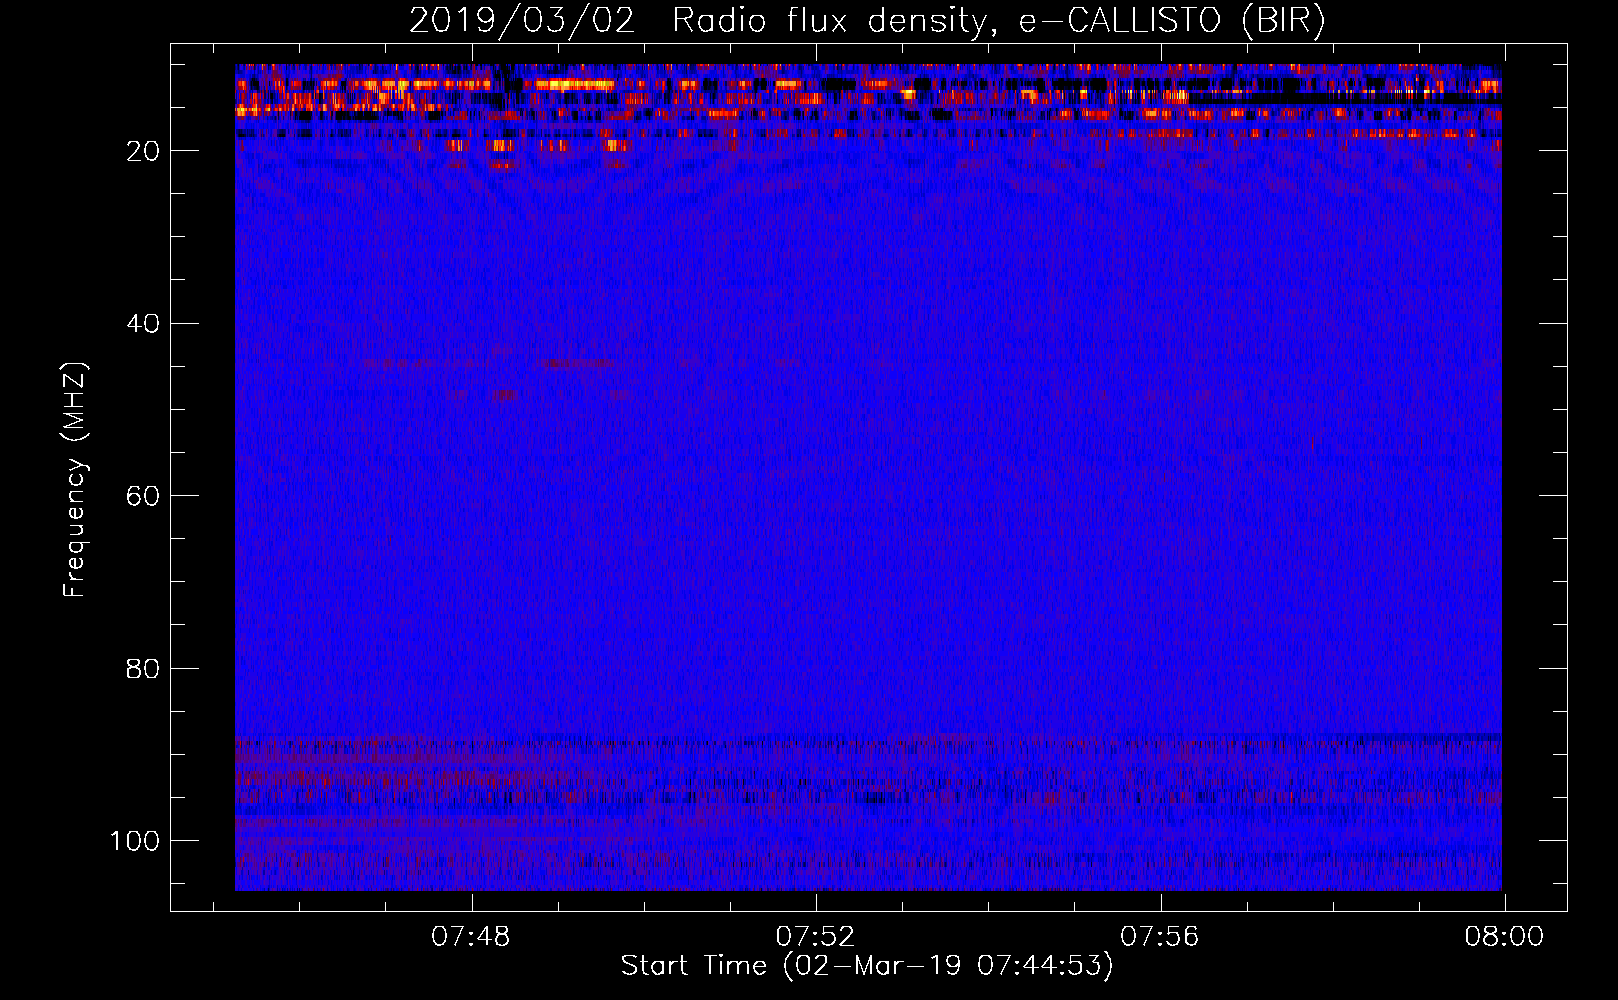Image resolution: width=1618 pixels, height=1000 pixels.
Task: Click the 08:00 time tick label
Action: click(x=1504, y=937)
